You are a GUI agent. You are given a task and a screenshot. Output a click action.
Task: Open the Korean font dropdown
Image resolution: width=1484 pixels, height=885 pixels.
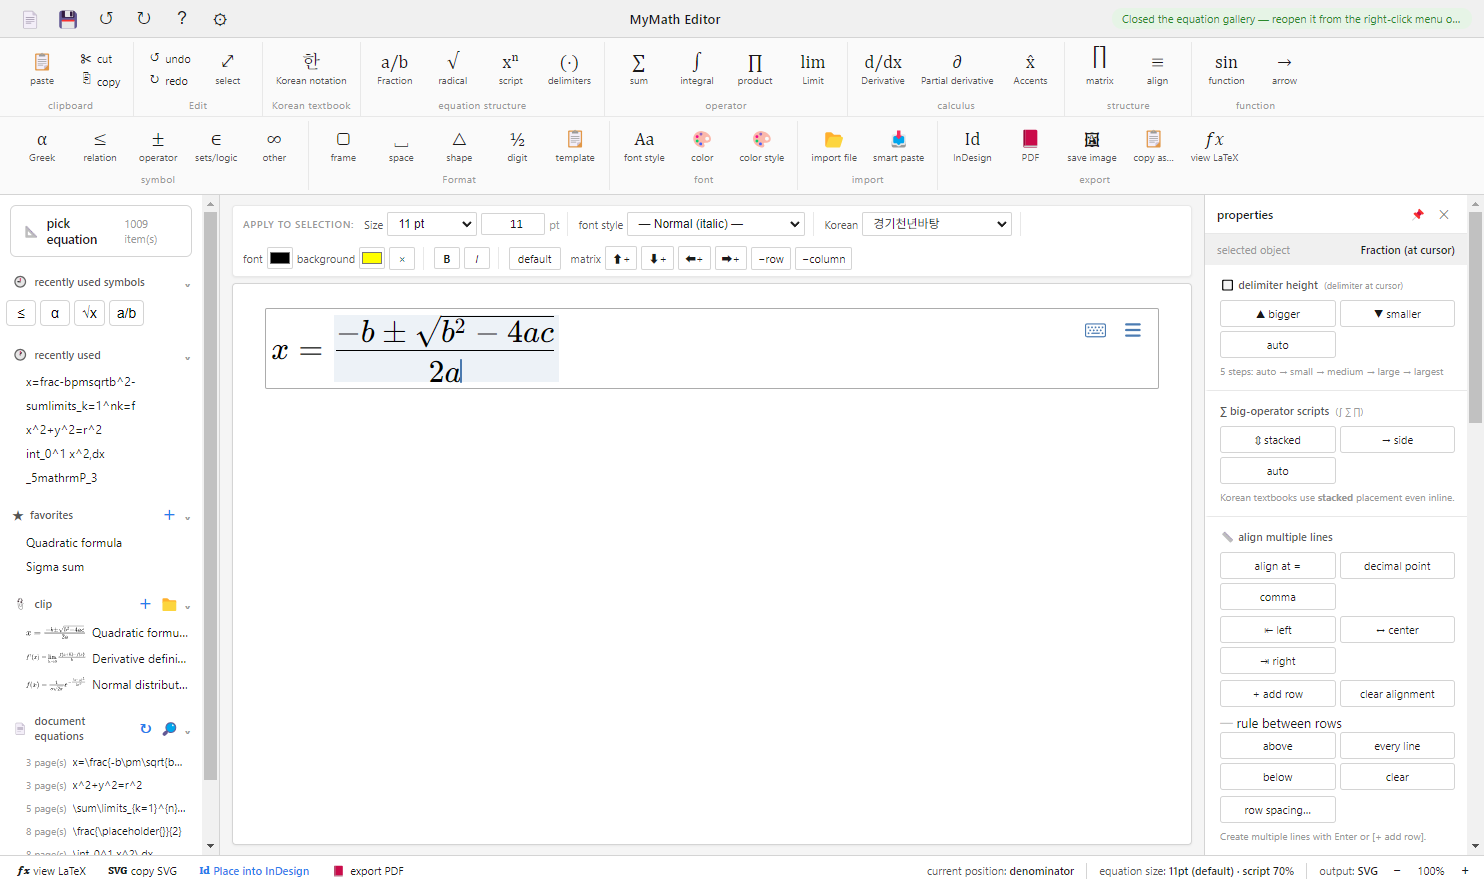[937, 224]
